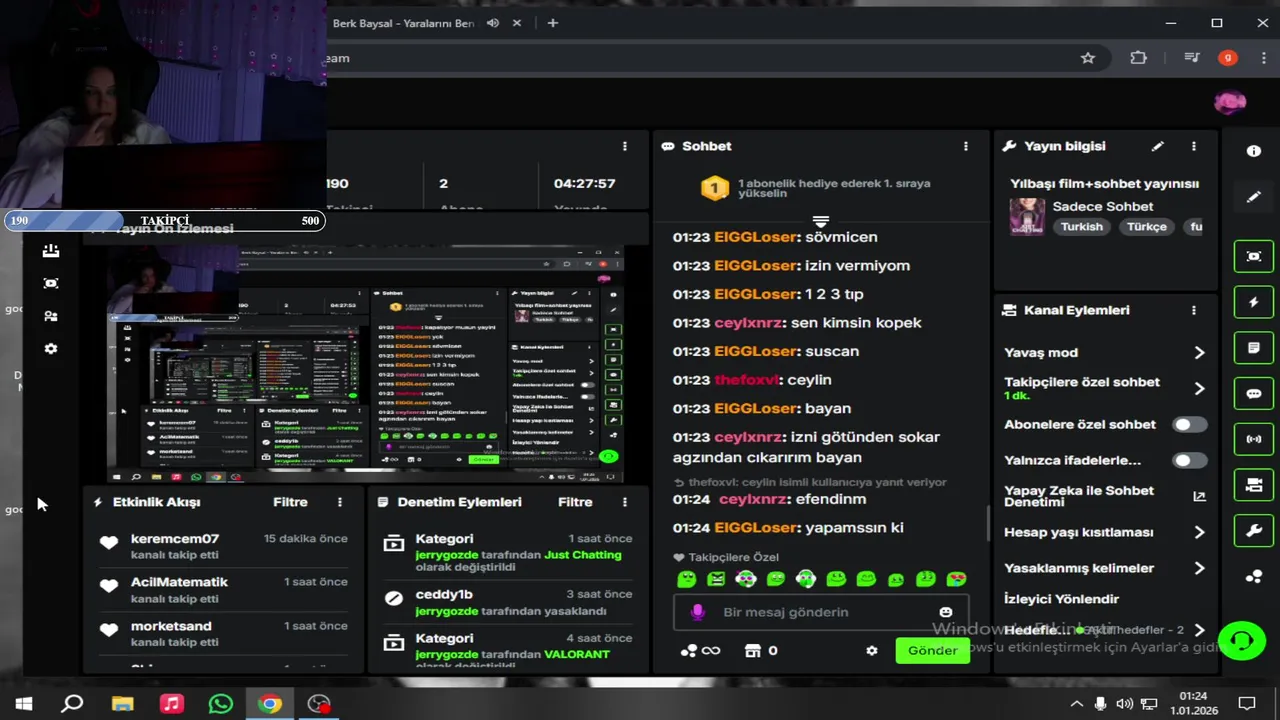Expand Takipçilere özel sohbet options
1280x720 pixels.
[1199, 389]
